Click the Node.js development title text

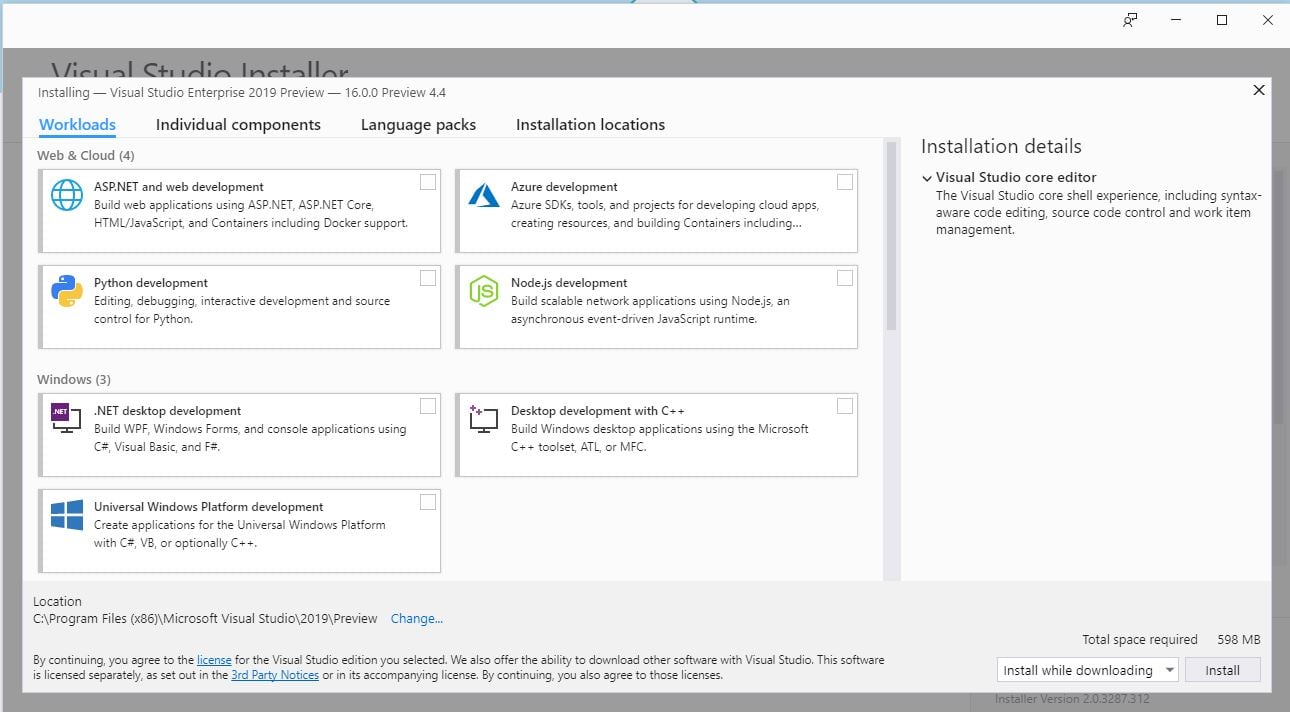569,283
